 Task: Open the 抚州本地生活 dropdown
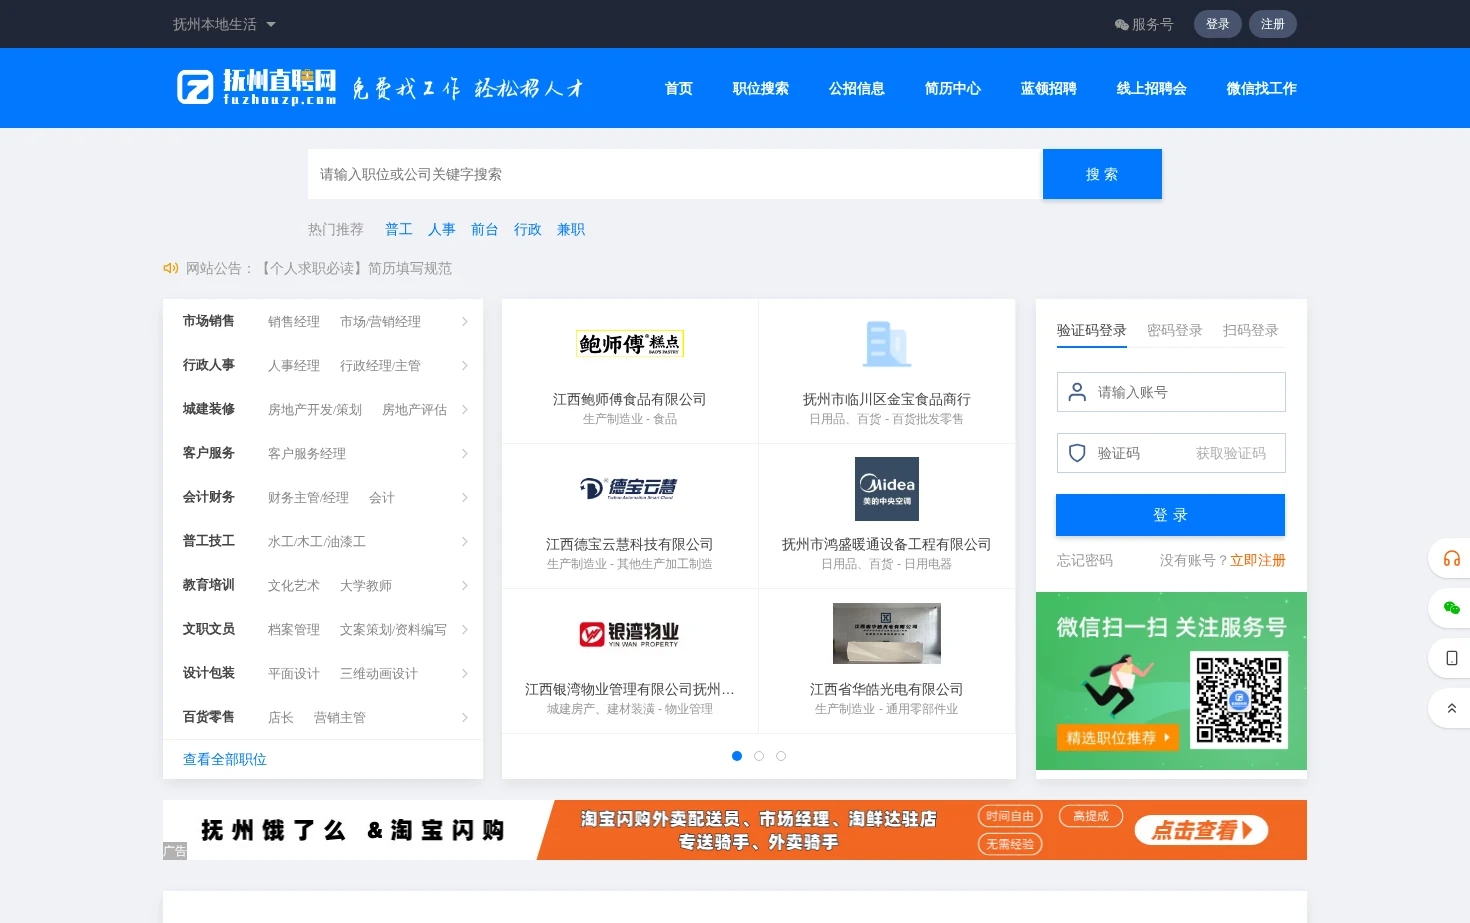point(224,24)
